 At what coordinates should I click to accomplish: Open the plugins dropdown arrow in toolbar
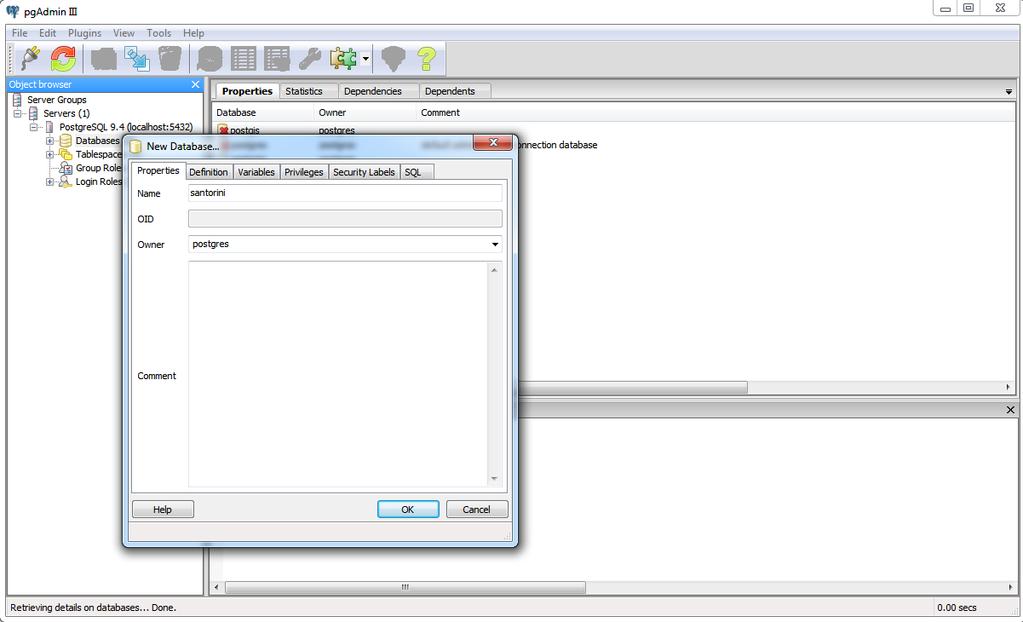tap(365, 59)
